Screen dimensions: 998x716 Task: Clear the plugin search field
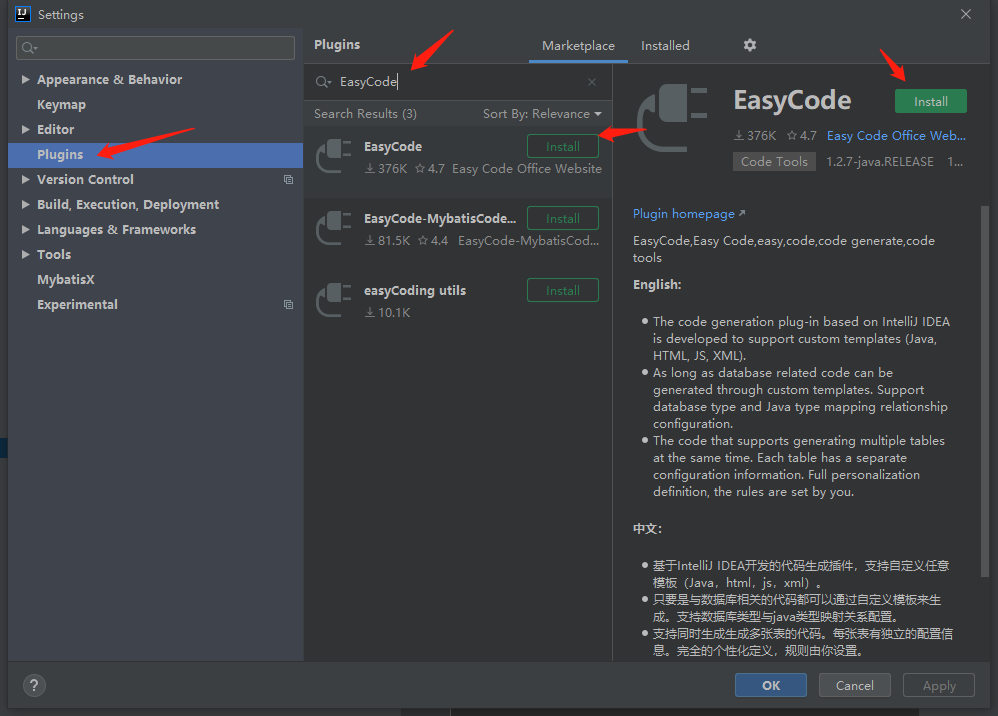click(x=592, y=82)
